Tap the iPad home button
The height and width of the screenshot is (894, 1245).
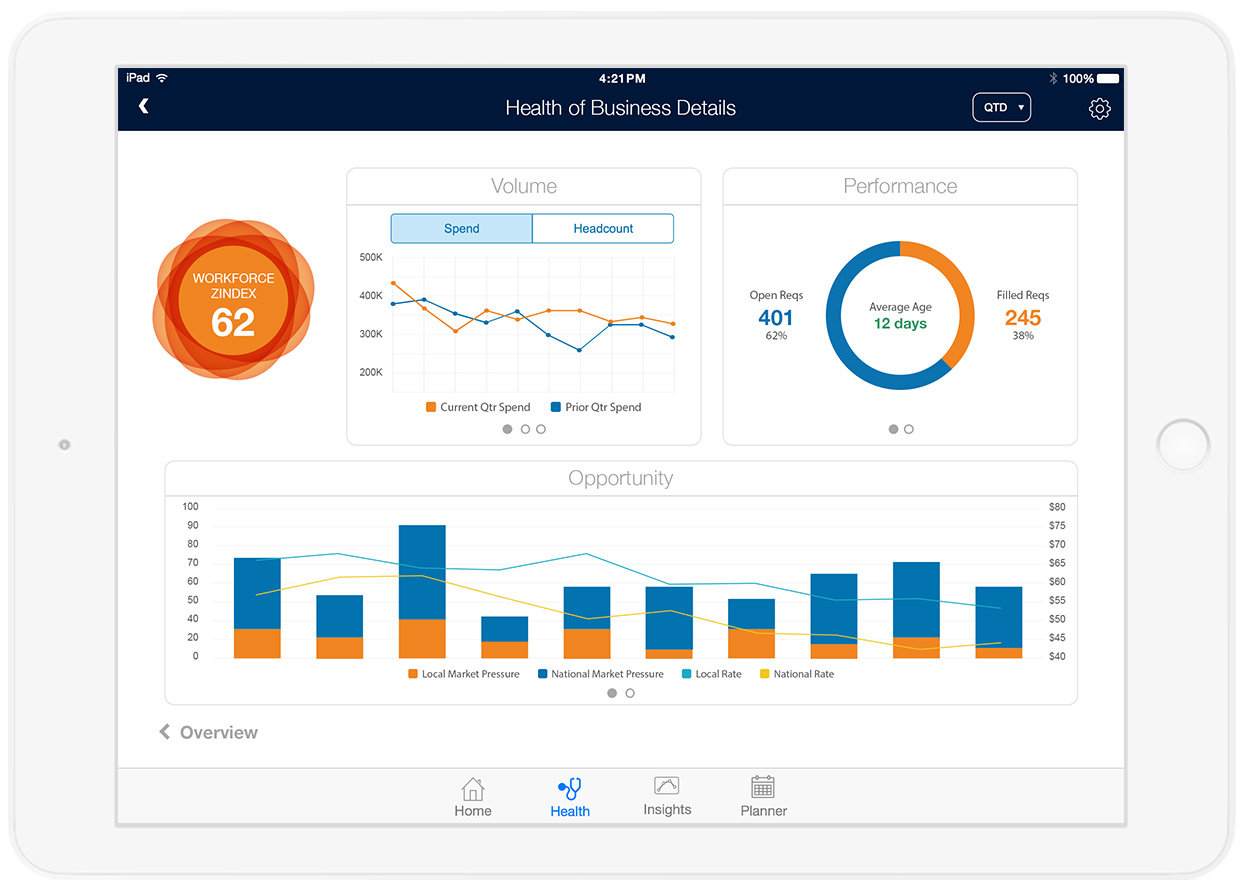tap(1183, 446)
